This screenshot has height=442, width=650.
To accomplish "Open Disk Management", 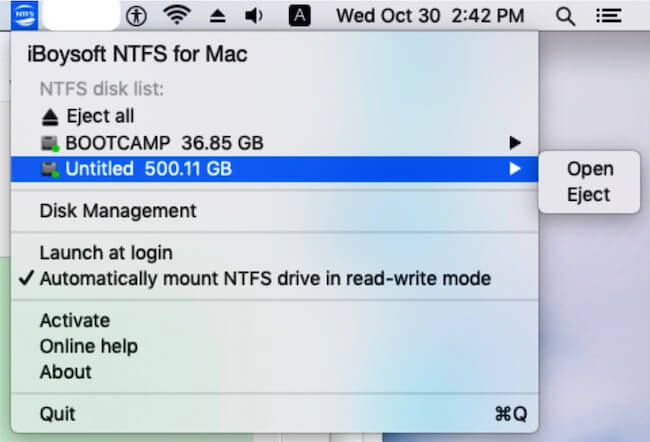I will (118, 211).
